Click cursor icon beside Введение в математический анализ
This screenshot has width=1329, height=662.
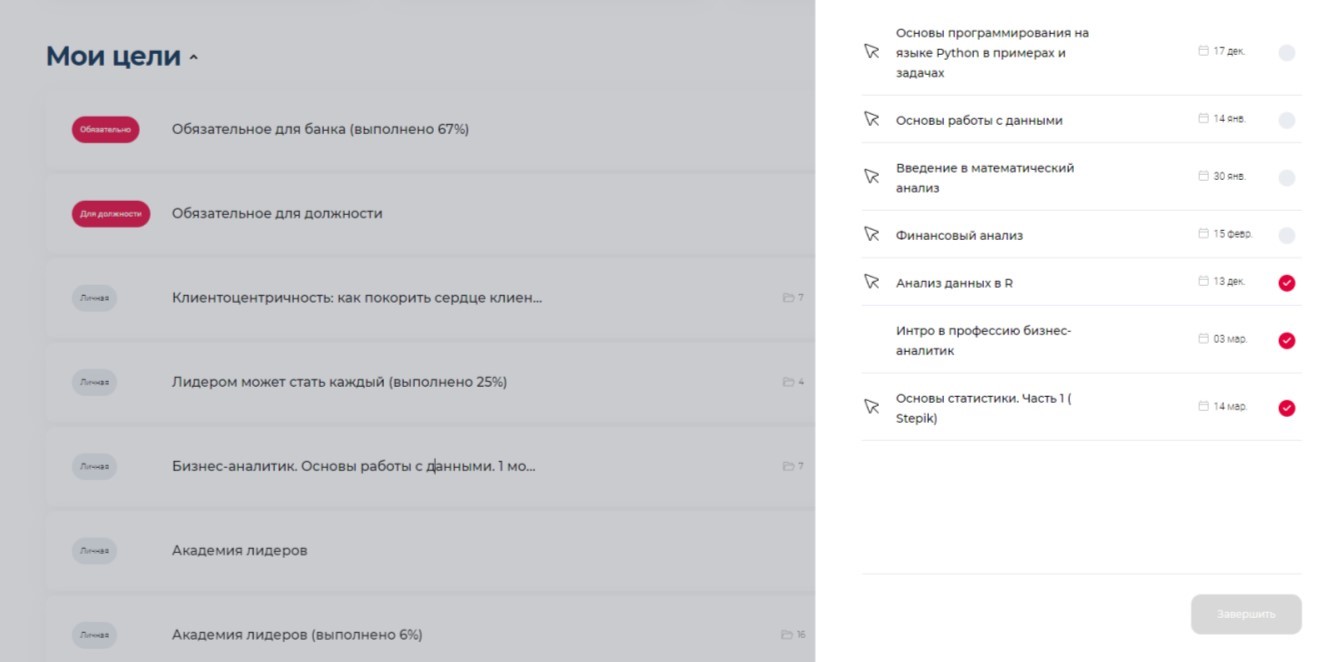coord(871,177)
